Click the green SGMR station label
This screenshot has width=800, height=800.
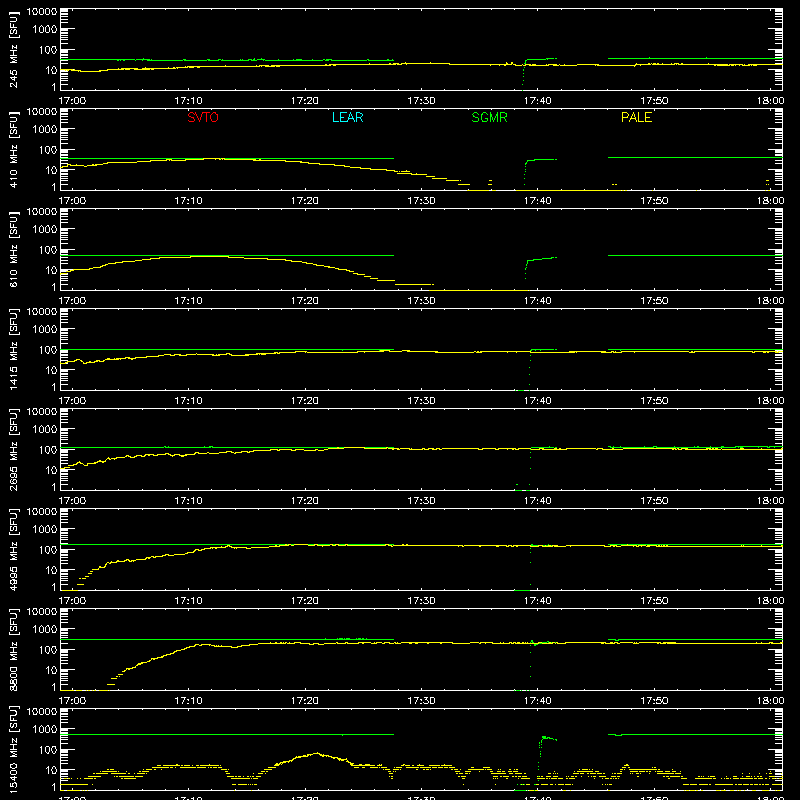coord(489,117)
